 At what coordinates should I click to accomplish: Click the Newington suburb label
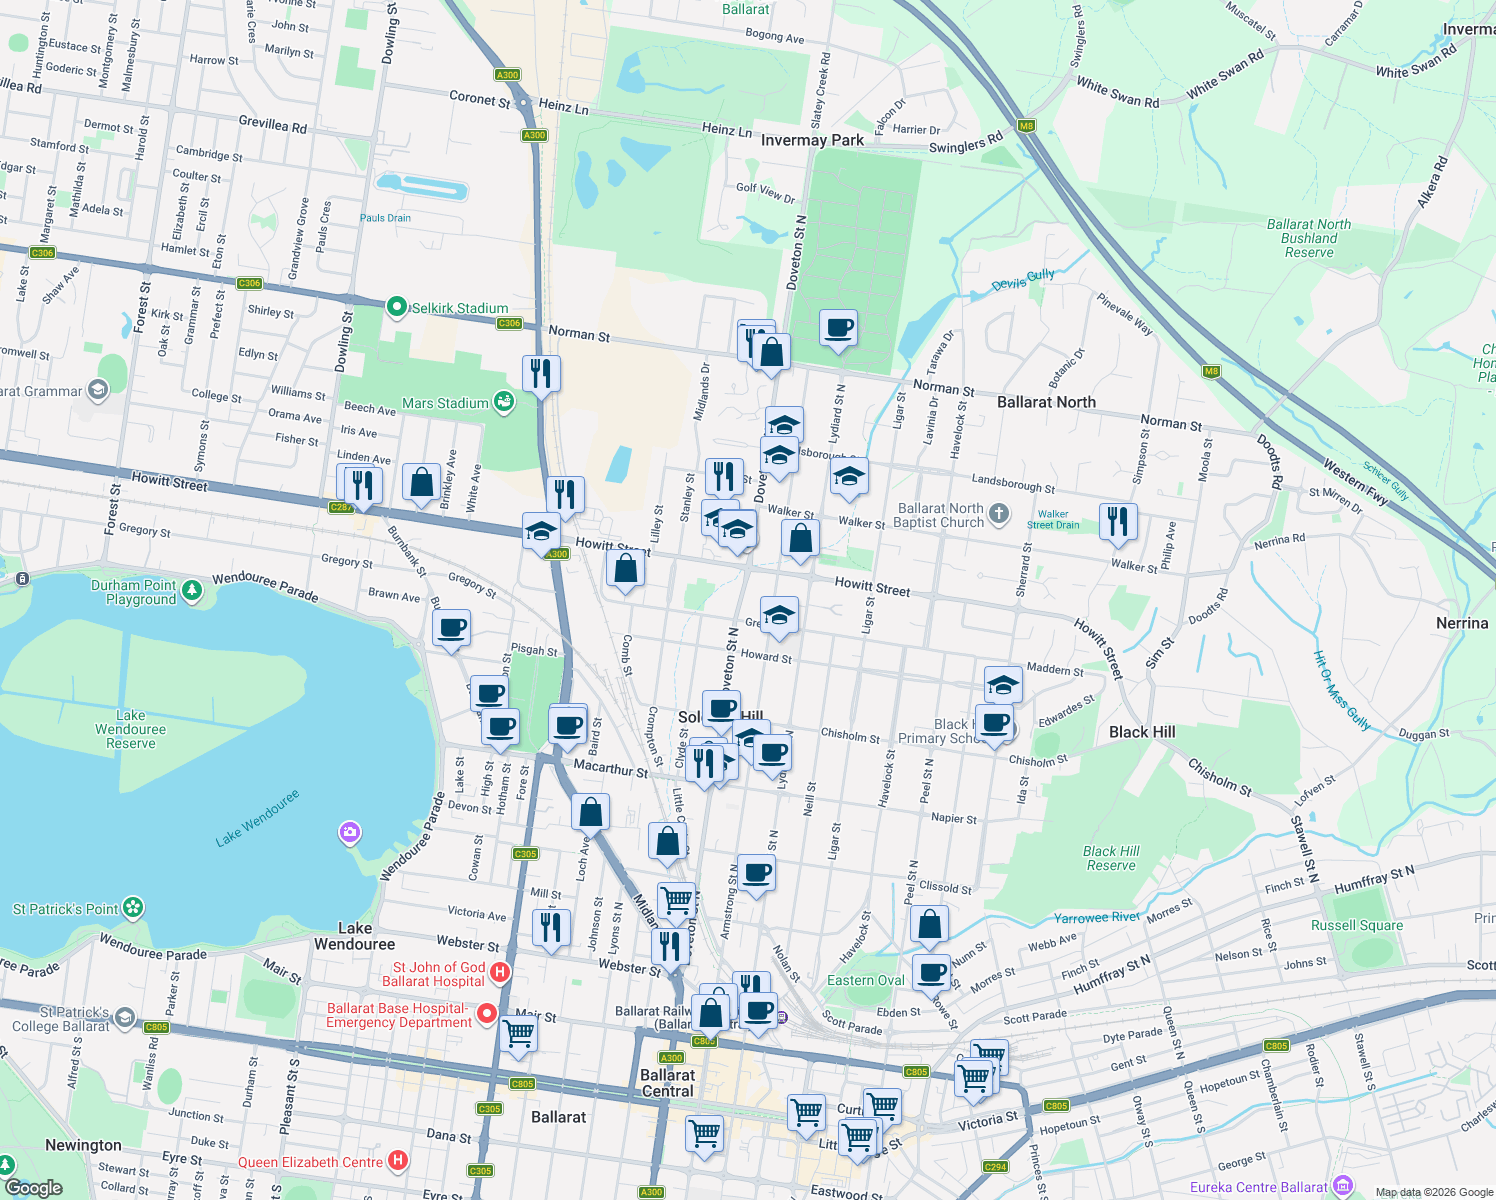(x=83, y=1145)
